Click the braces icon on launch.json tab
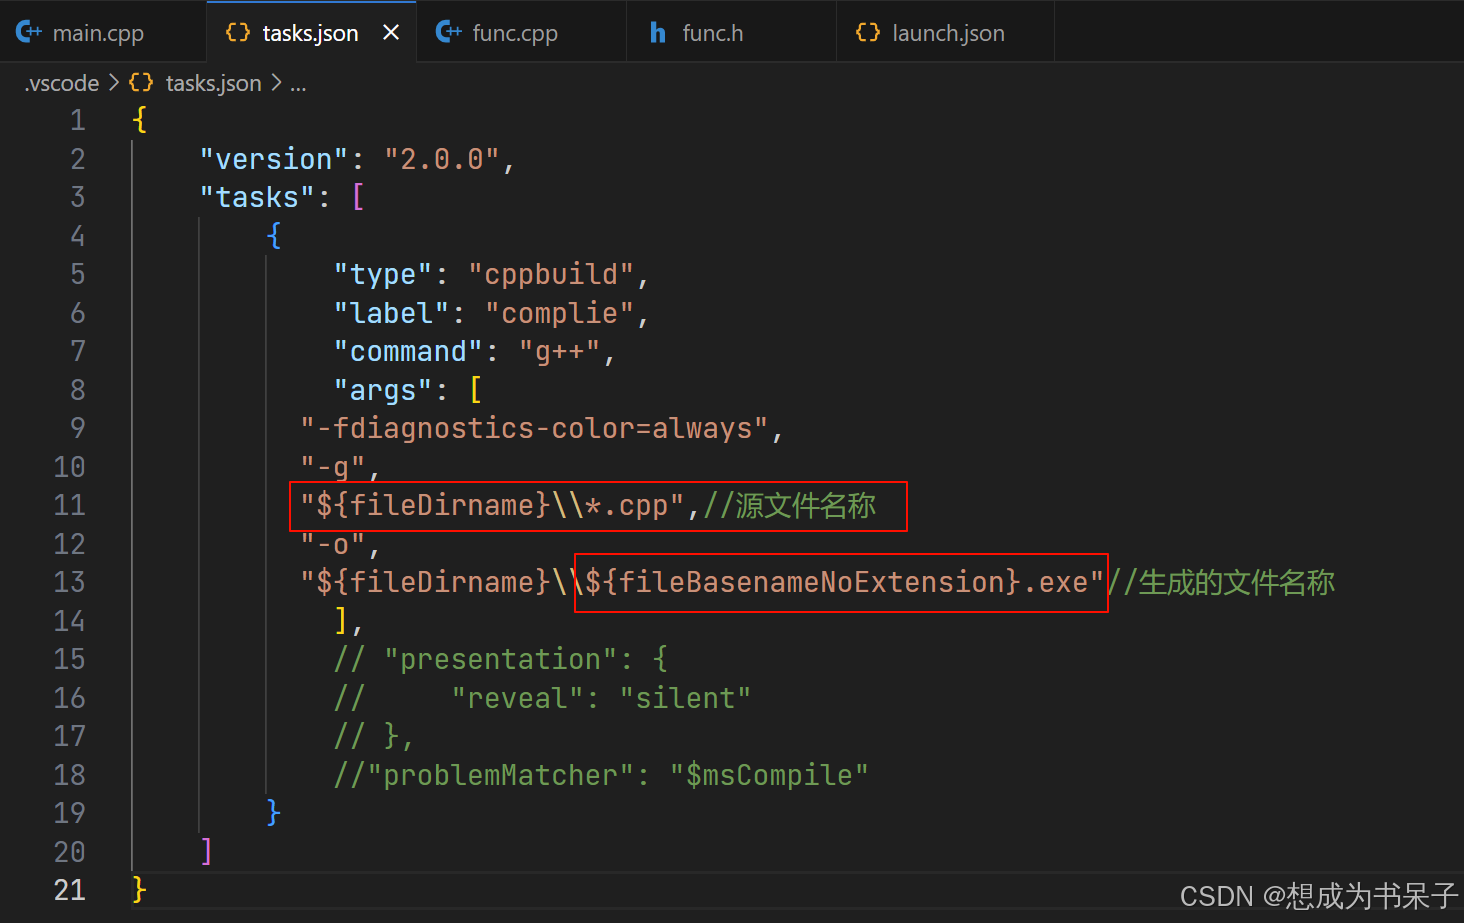Viewport: 1464px width, 923px height. tap(866, 31)
